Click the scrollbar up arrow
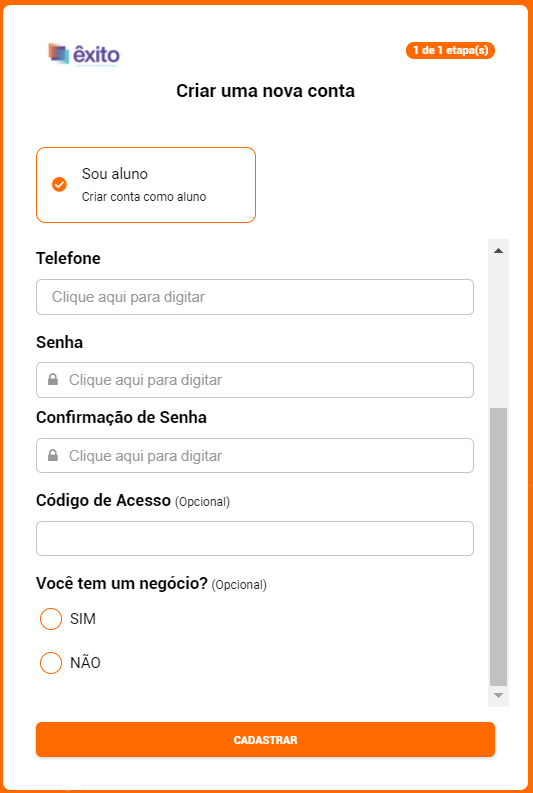The width and height of the screenshot is (533, 793). [498, 251]
